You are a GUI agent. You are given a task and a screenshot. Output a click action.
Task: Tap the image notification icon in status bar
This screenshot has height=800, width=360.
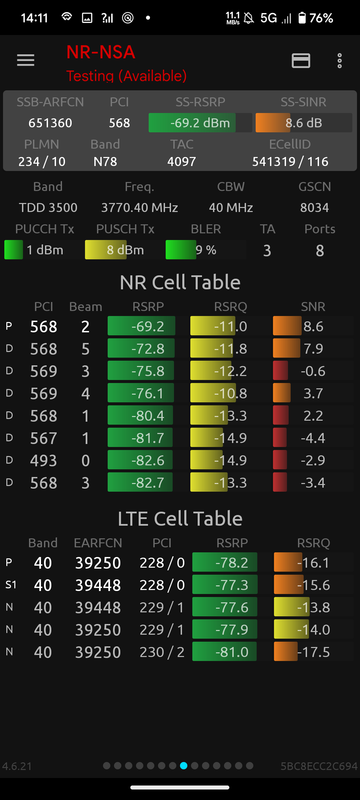click(87, 18)
